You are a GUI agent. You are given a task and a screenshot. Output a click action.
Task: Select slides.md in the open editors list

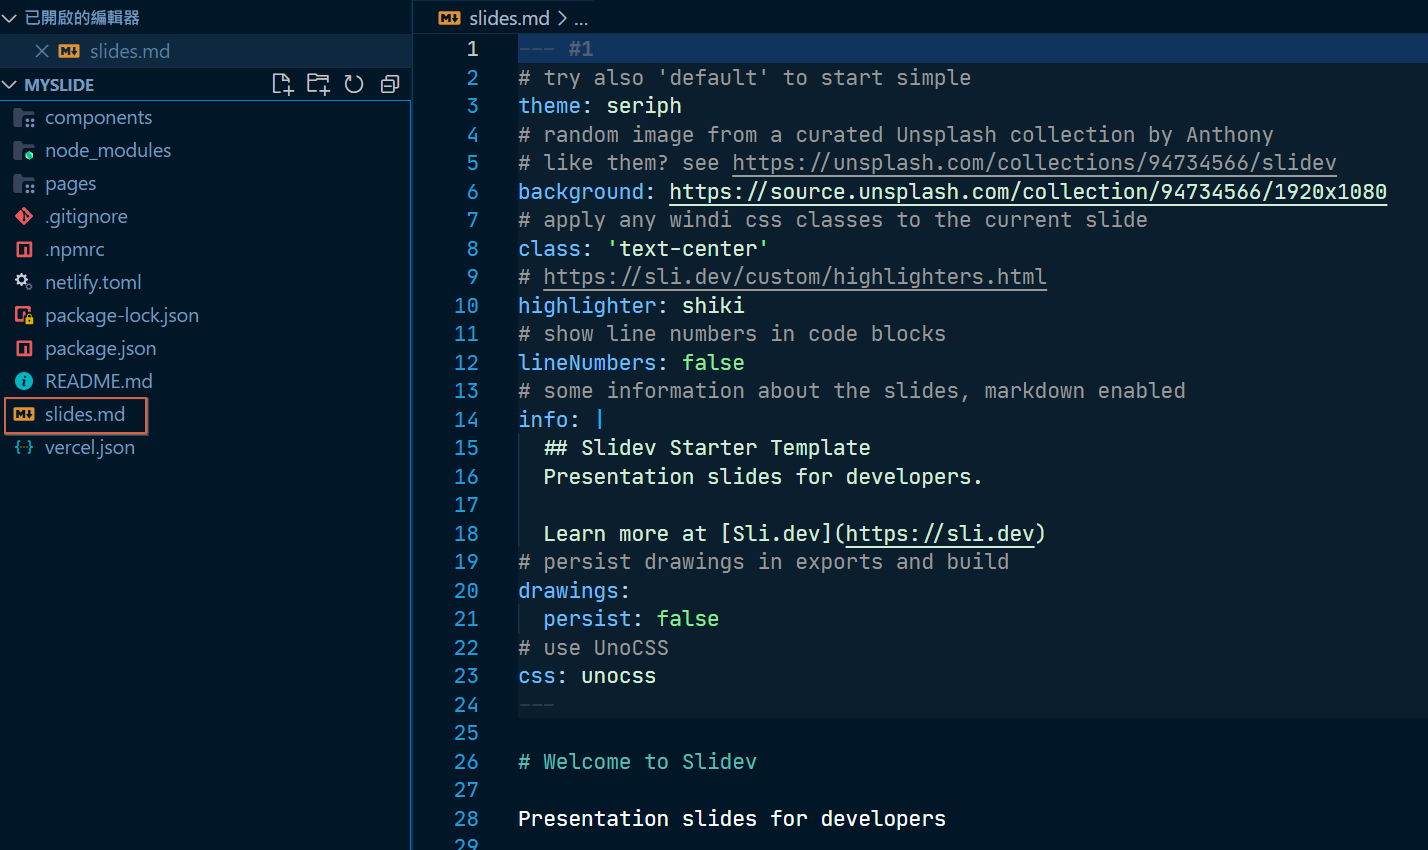click(129, 51)
